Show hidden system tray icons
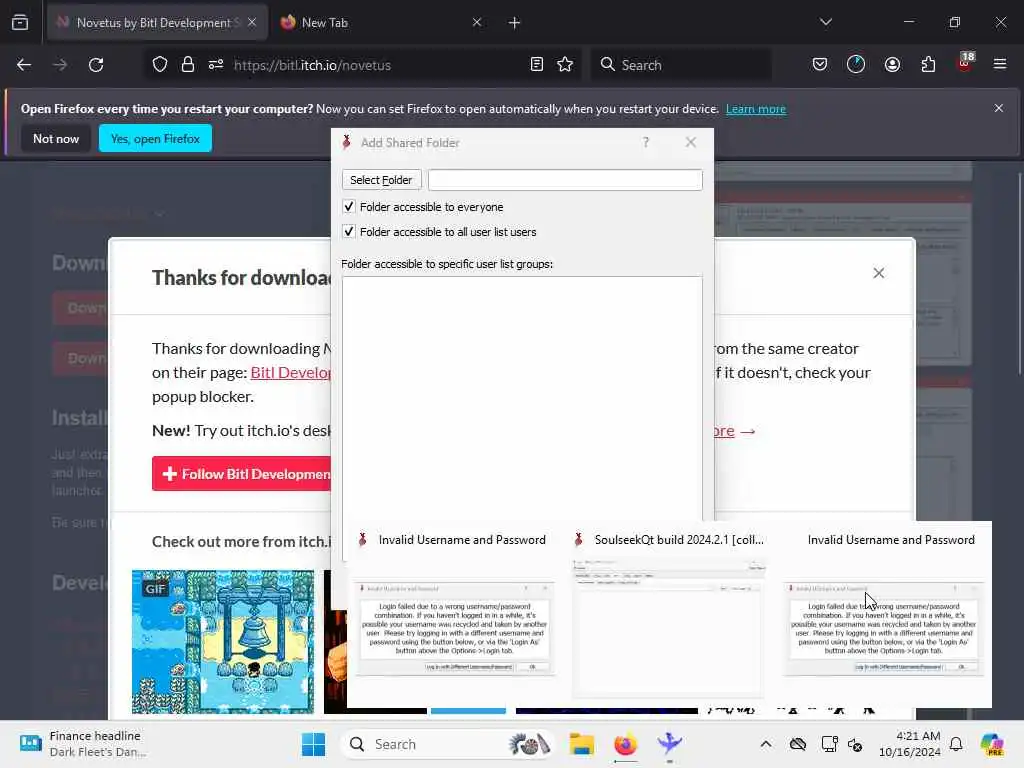 click(x=766, y=744)
